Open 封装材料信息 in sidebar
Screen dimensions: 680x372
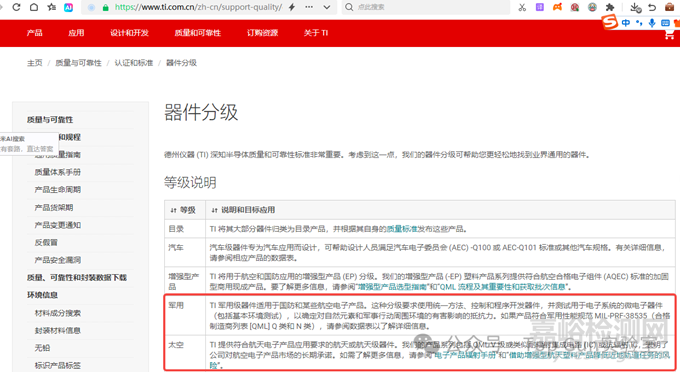click(58, 330)
